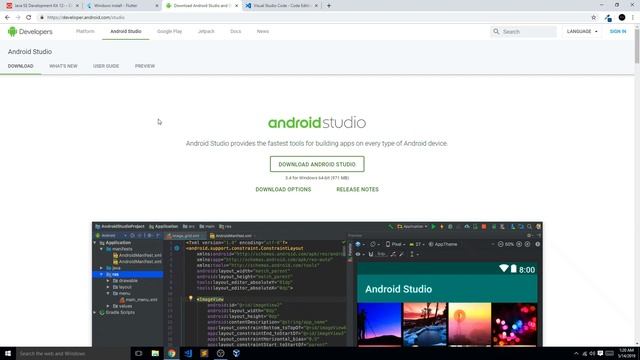640x360 pixels.
Task: Click the taskbar clock
Action: tap(627, 353)
